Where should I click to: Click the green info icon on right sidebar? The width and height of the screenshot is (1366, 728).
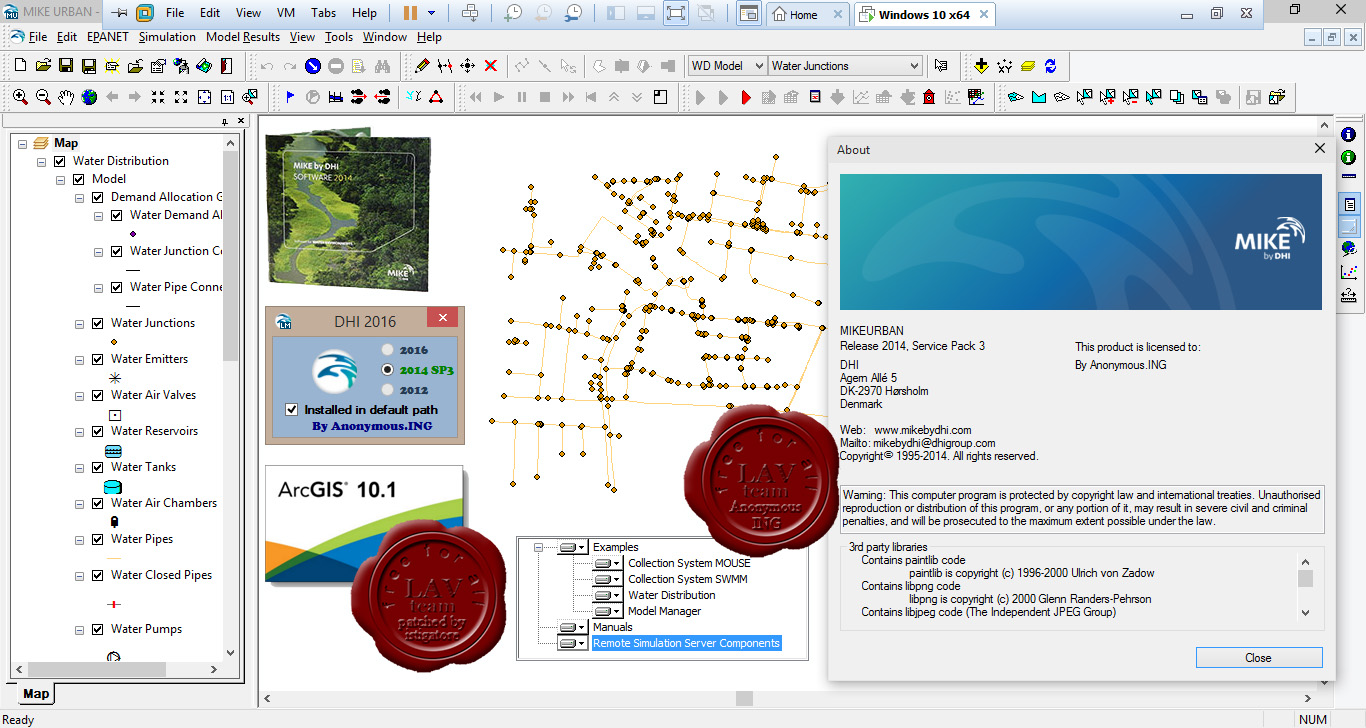click(x=1348, y=157)
